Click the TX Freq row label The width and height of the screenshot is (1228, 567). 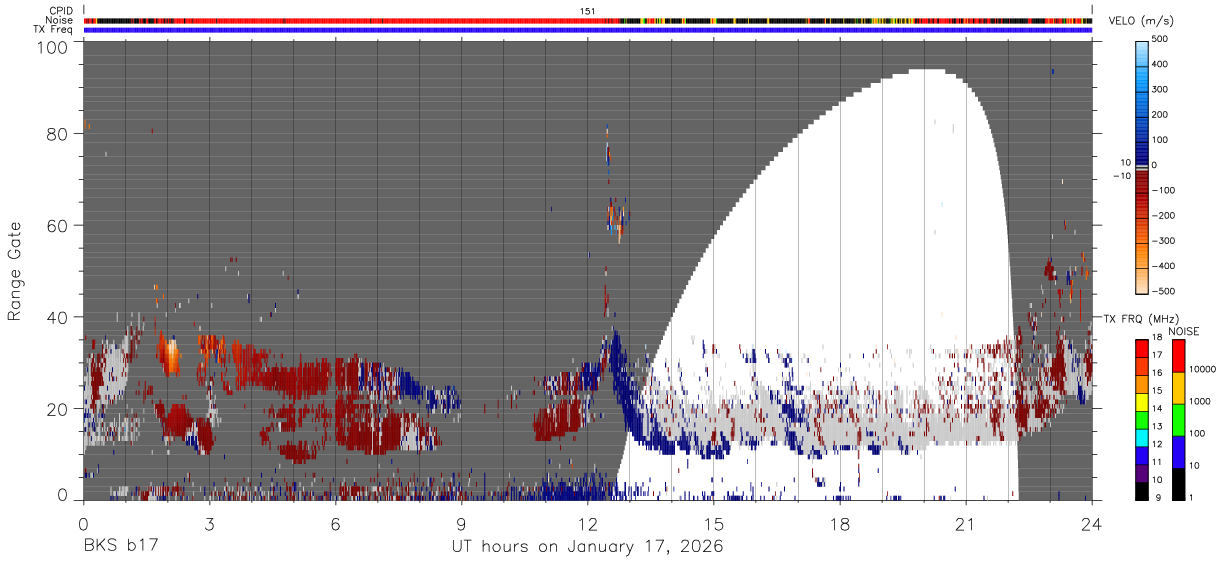click(x=53, y=29)
